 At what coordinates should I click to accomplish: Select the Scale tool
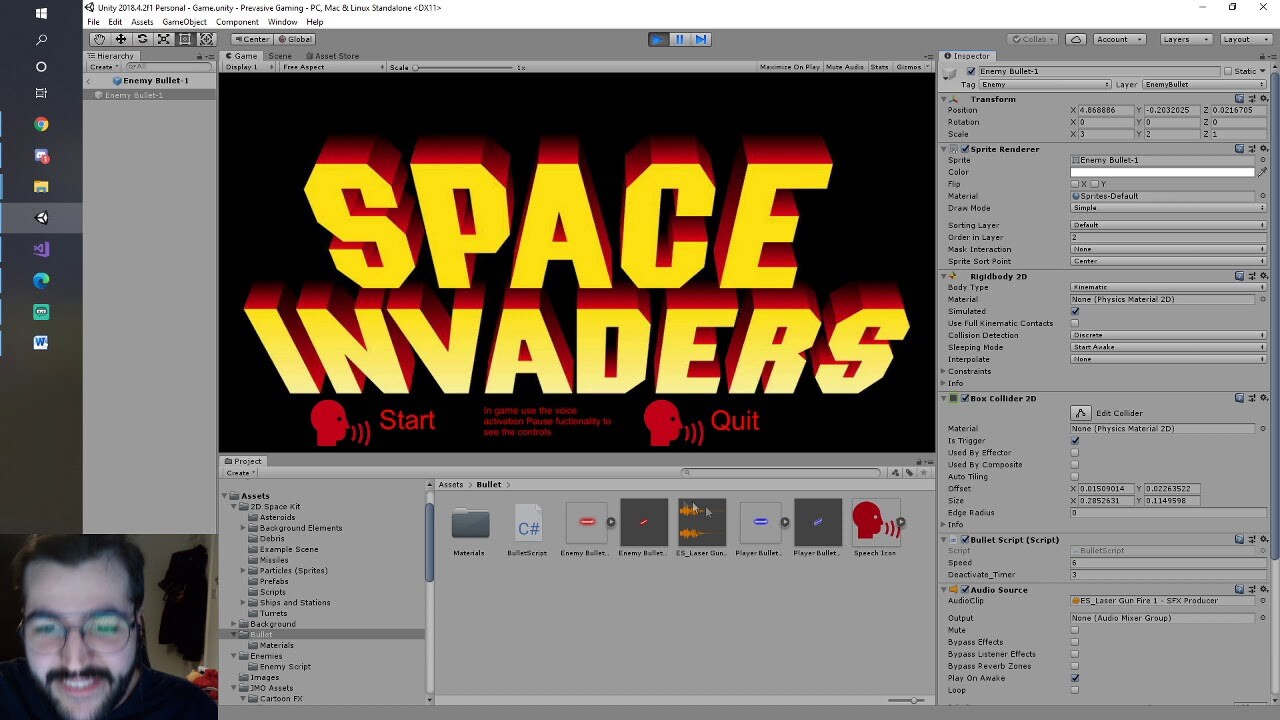[163, 39]
